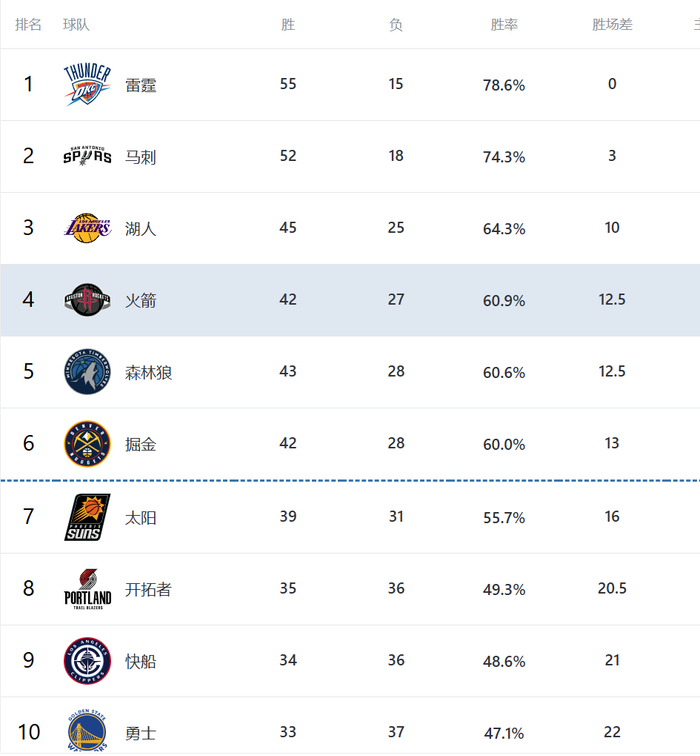The width and height of the screenshot is (700, 756).
Task: Click the Thunder team logo
Action: [x=87, y=85]
